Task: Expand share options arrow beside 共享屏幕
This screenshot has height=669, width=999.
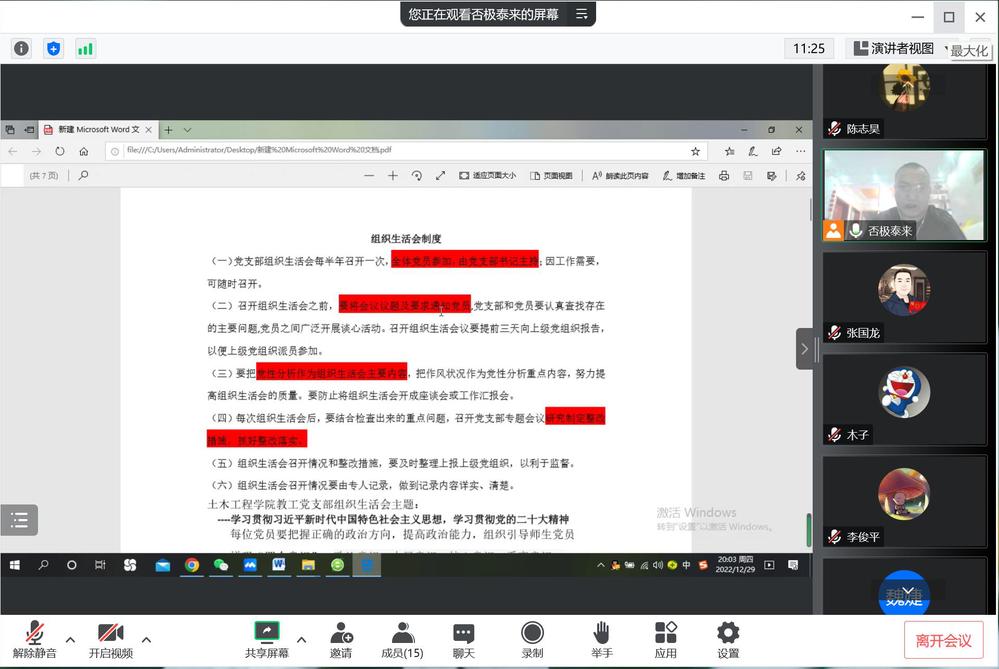Action: 302,639
